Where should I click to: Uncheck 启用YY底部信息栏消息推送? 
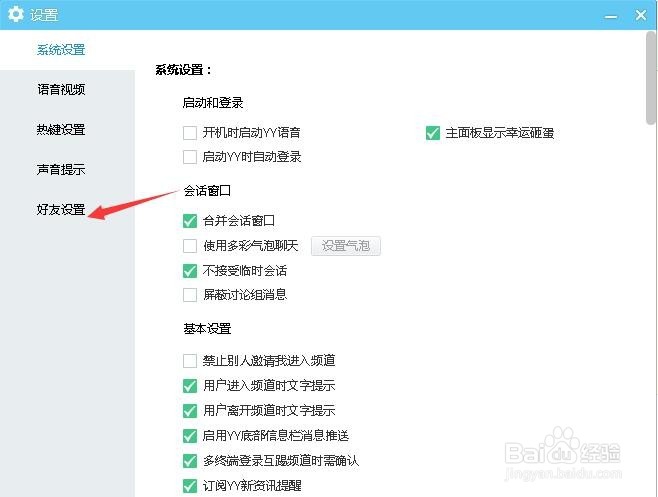point(190,436)
